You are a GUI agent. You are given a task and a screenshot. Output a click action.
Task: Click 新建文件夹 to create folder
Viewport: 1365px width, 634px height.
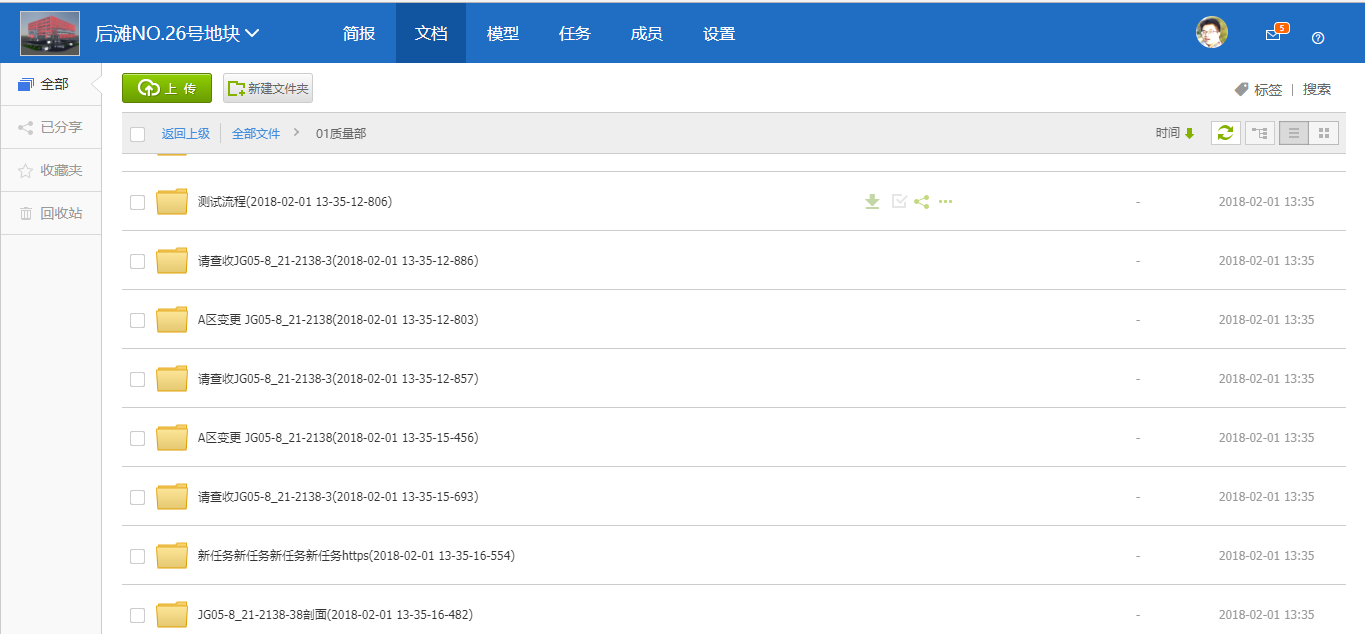click(x=269, y=88)
